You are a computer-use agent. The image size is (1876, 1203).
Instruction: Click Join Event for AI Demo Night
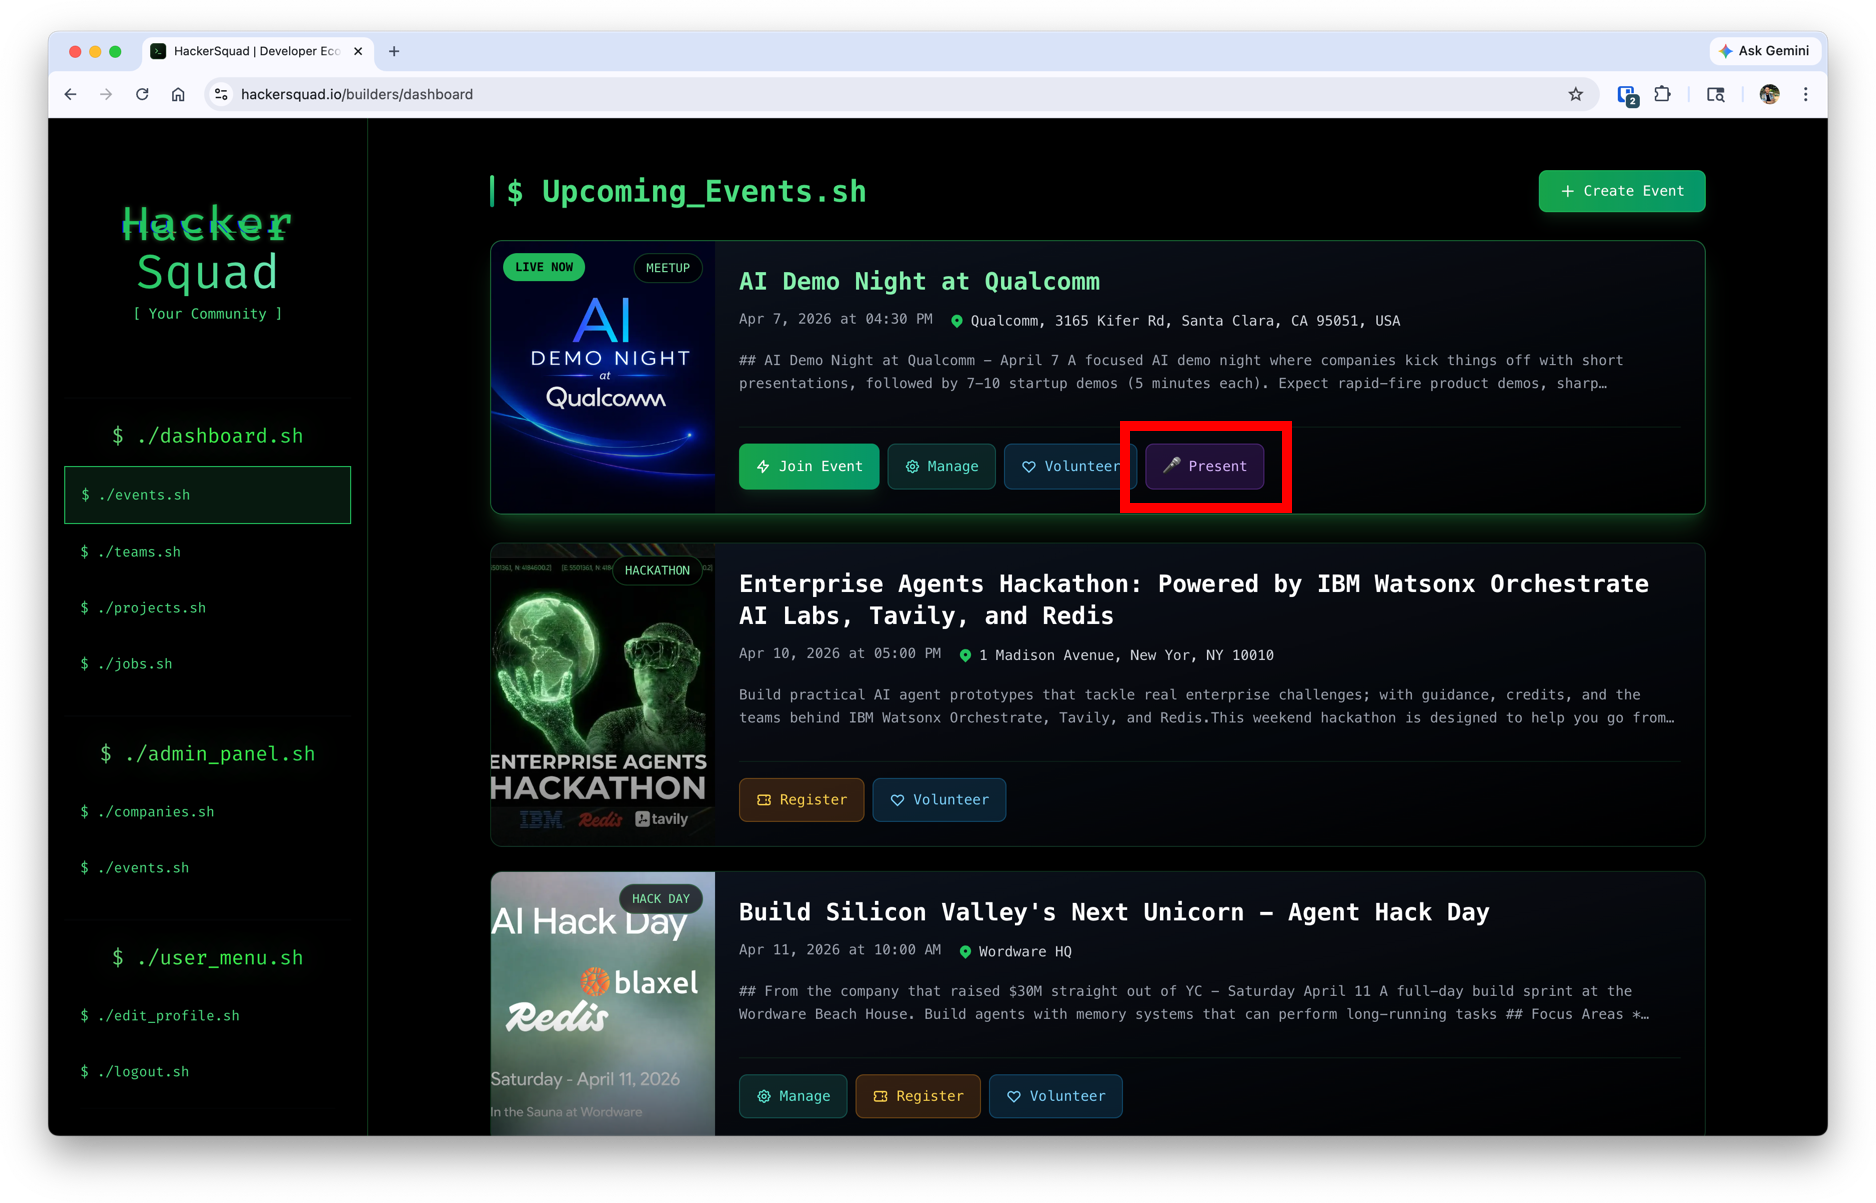click(809, 466)
